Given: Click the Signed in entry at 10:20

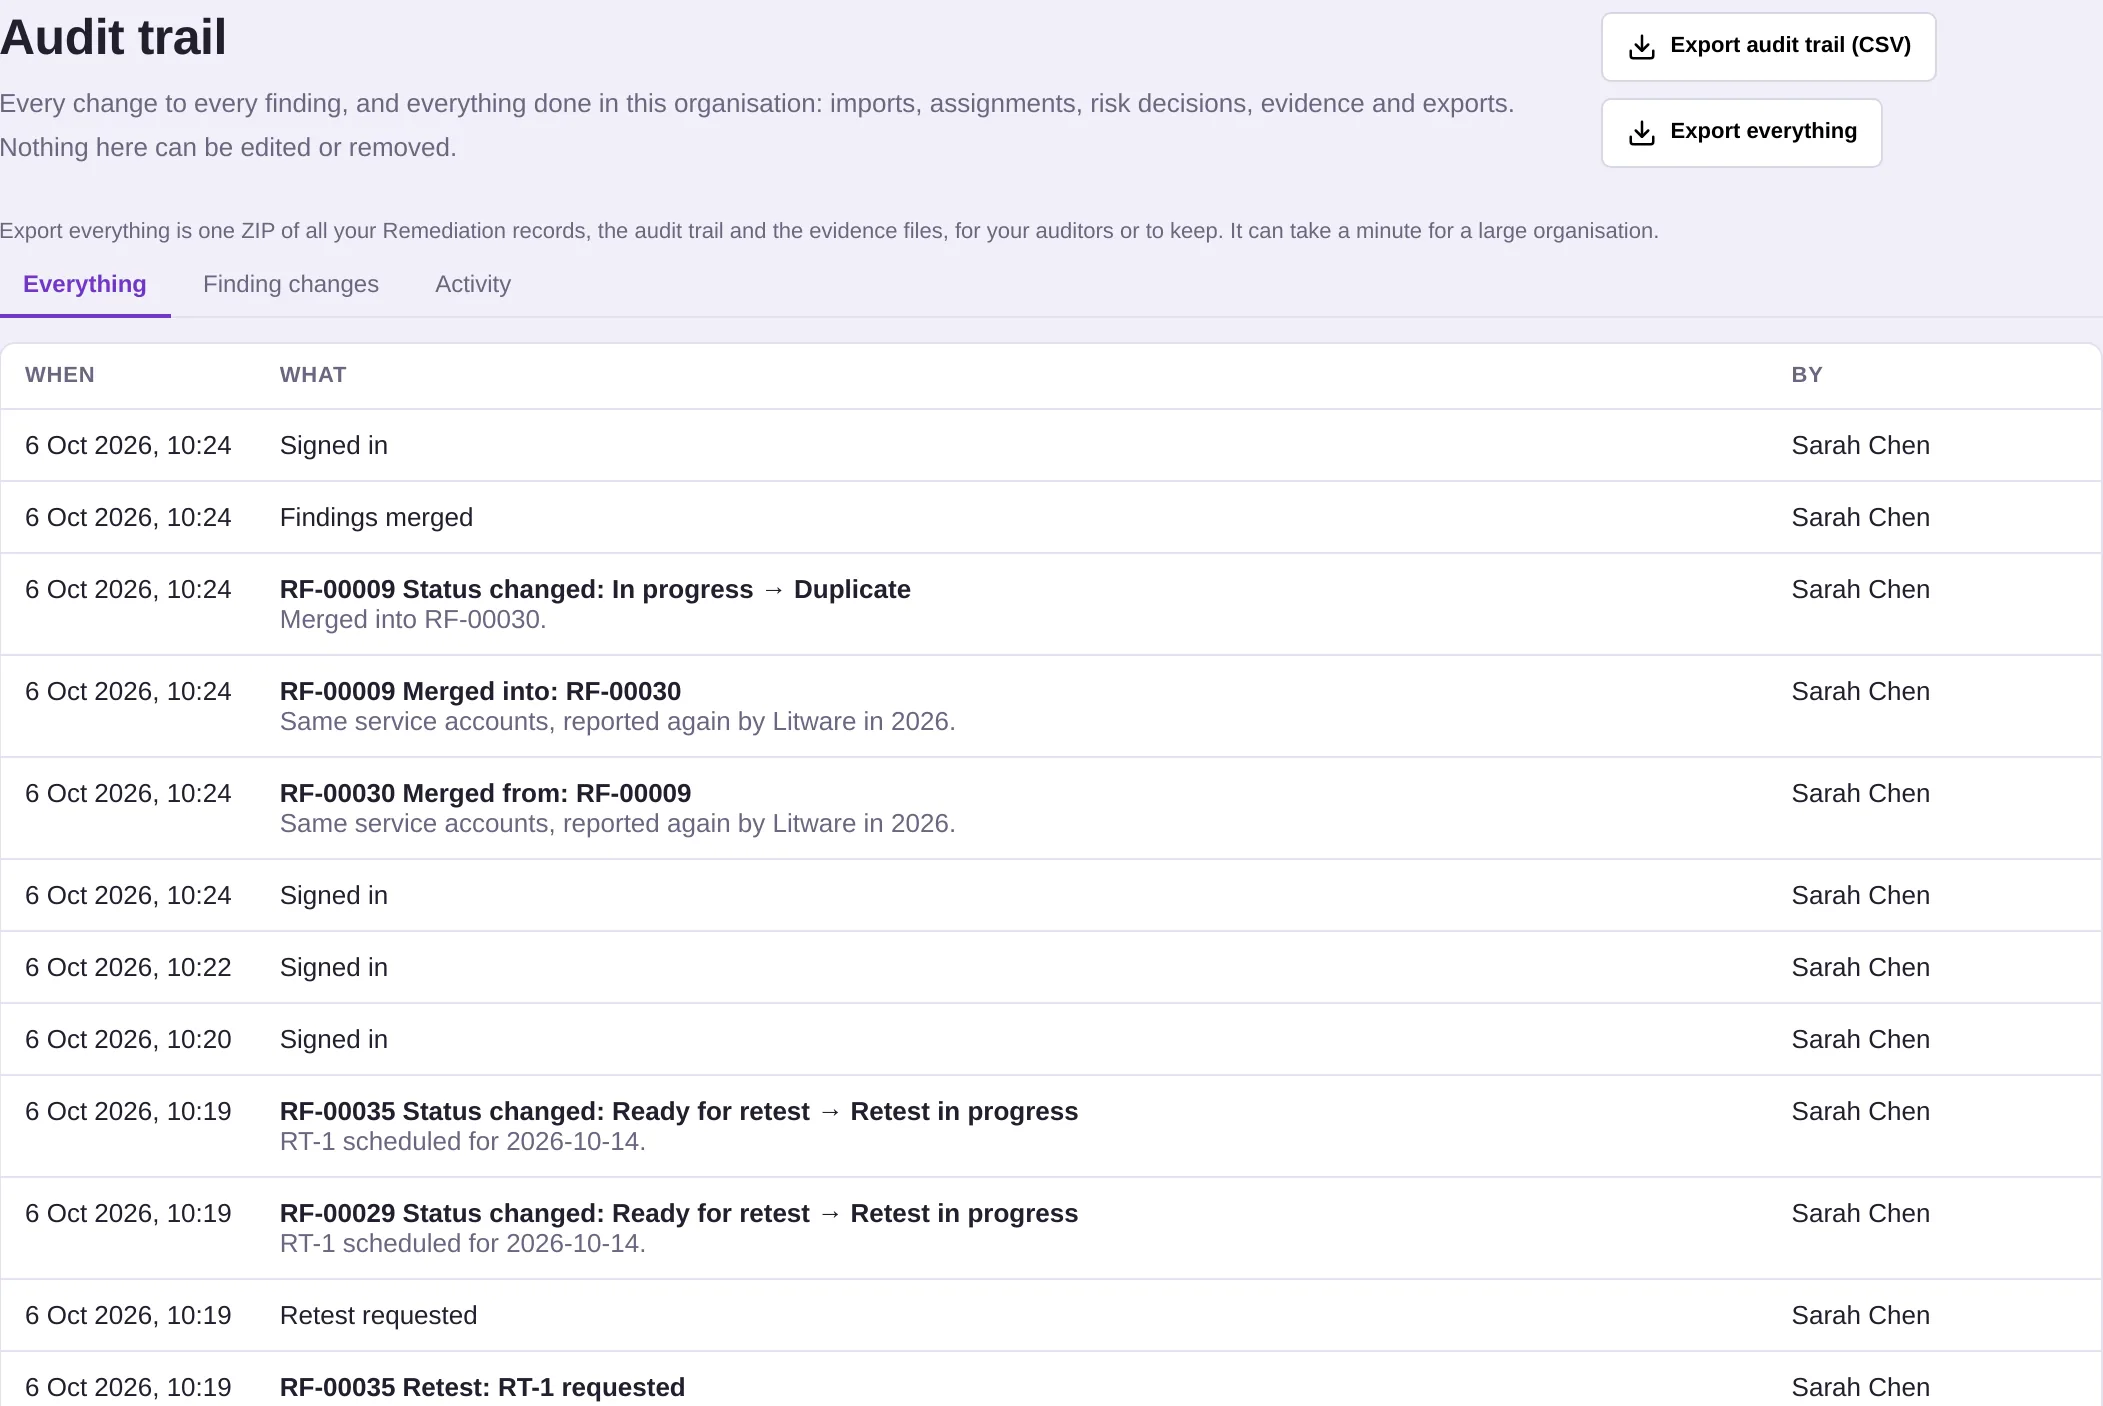Looking at the screenshot, I should pos(1050,1040).
